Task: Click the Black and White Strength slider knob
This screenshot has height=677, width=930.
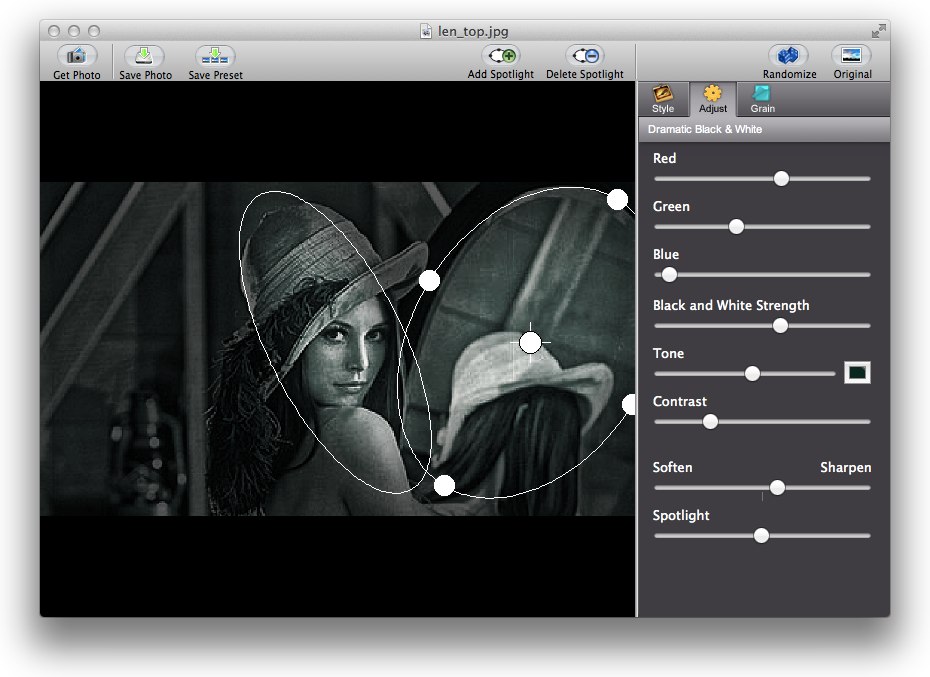Action: 780,326
